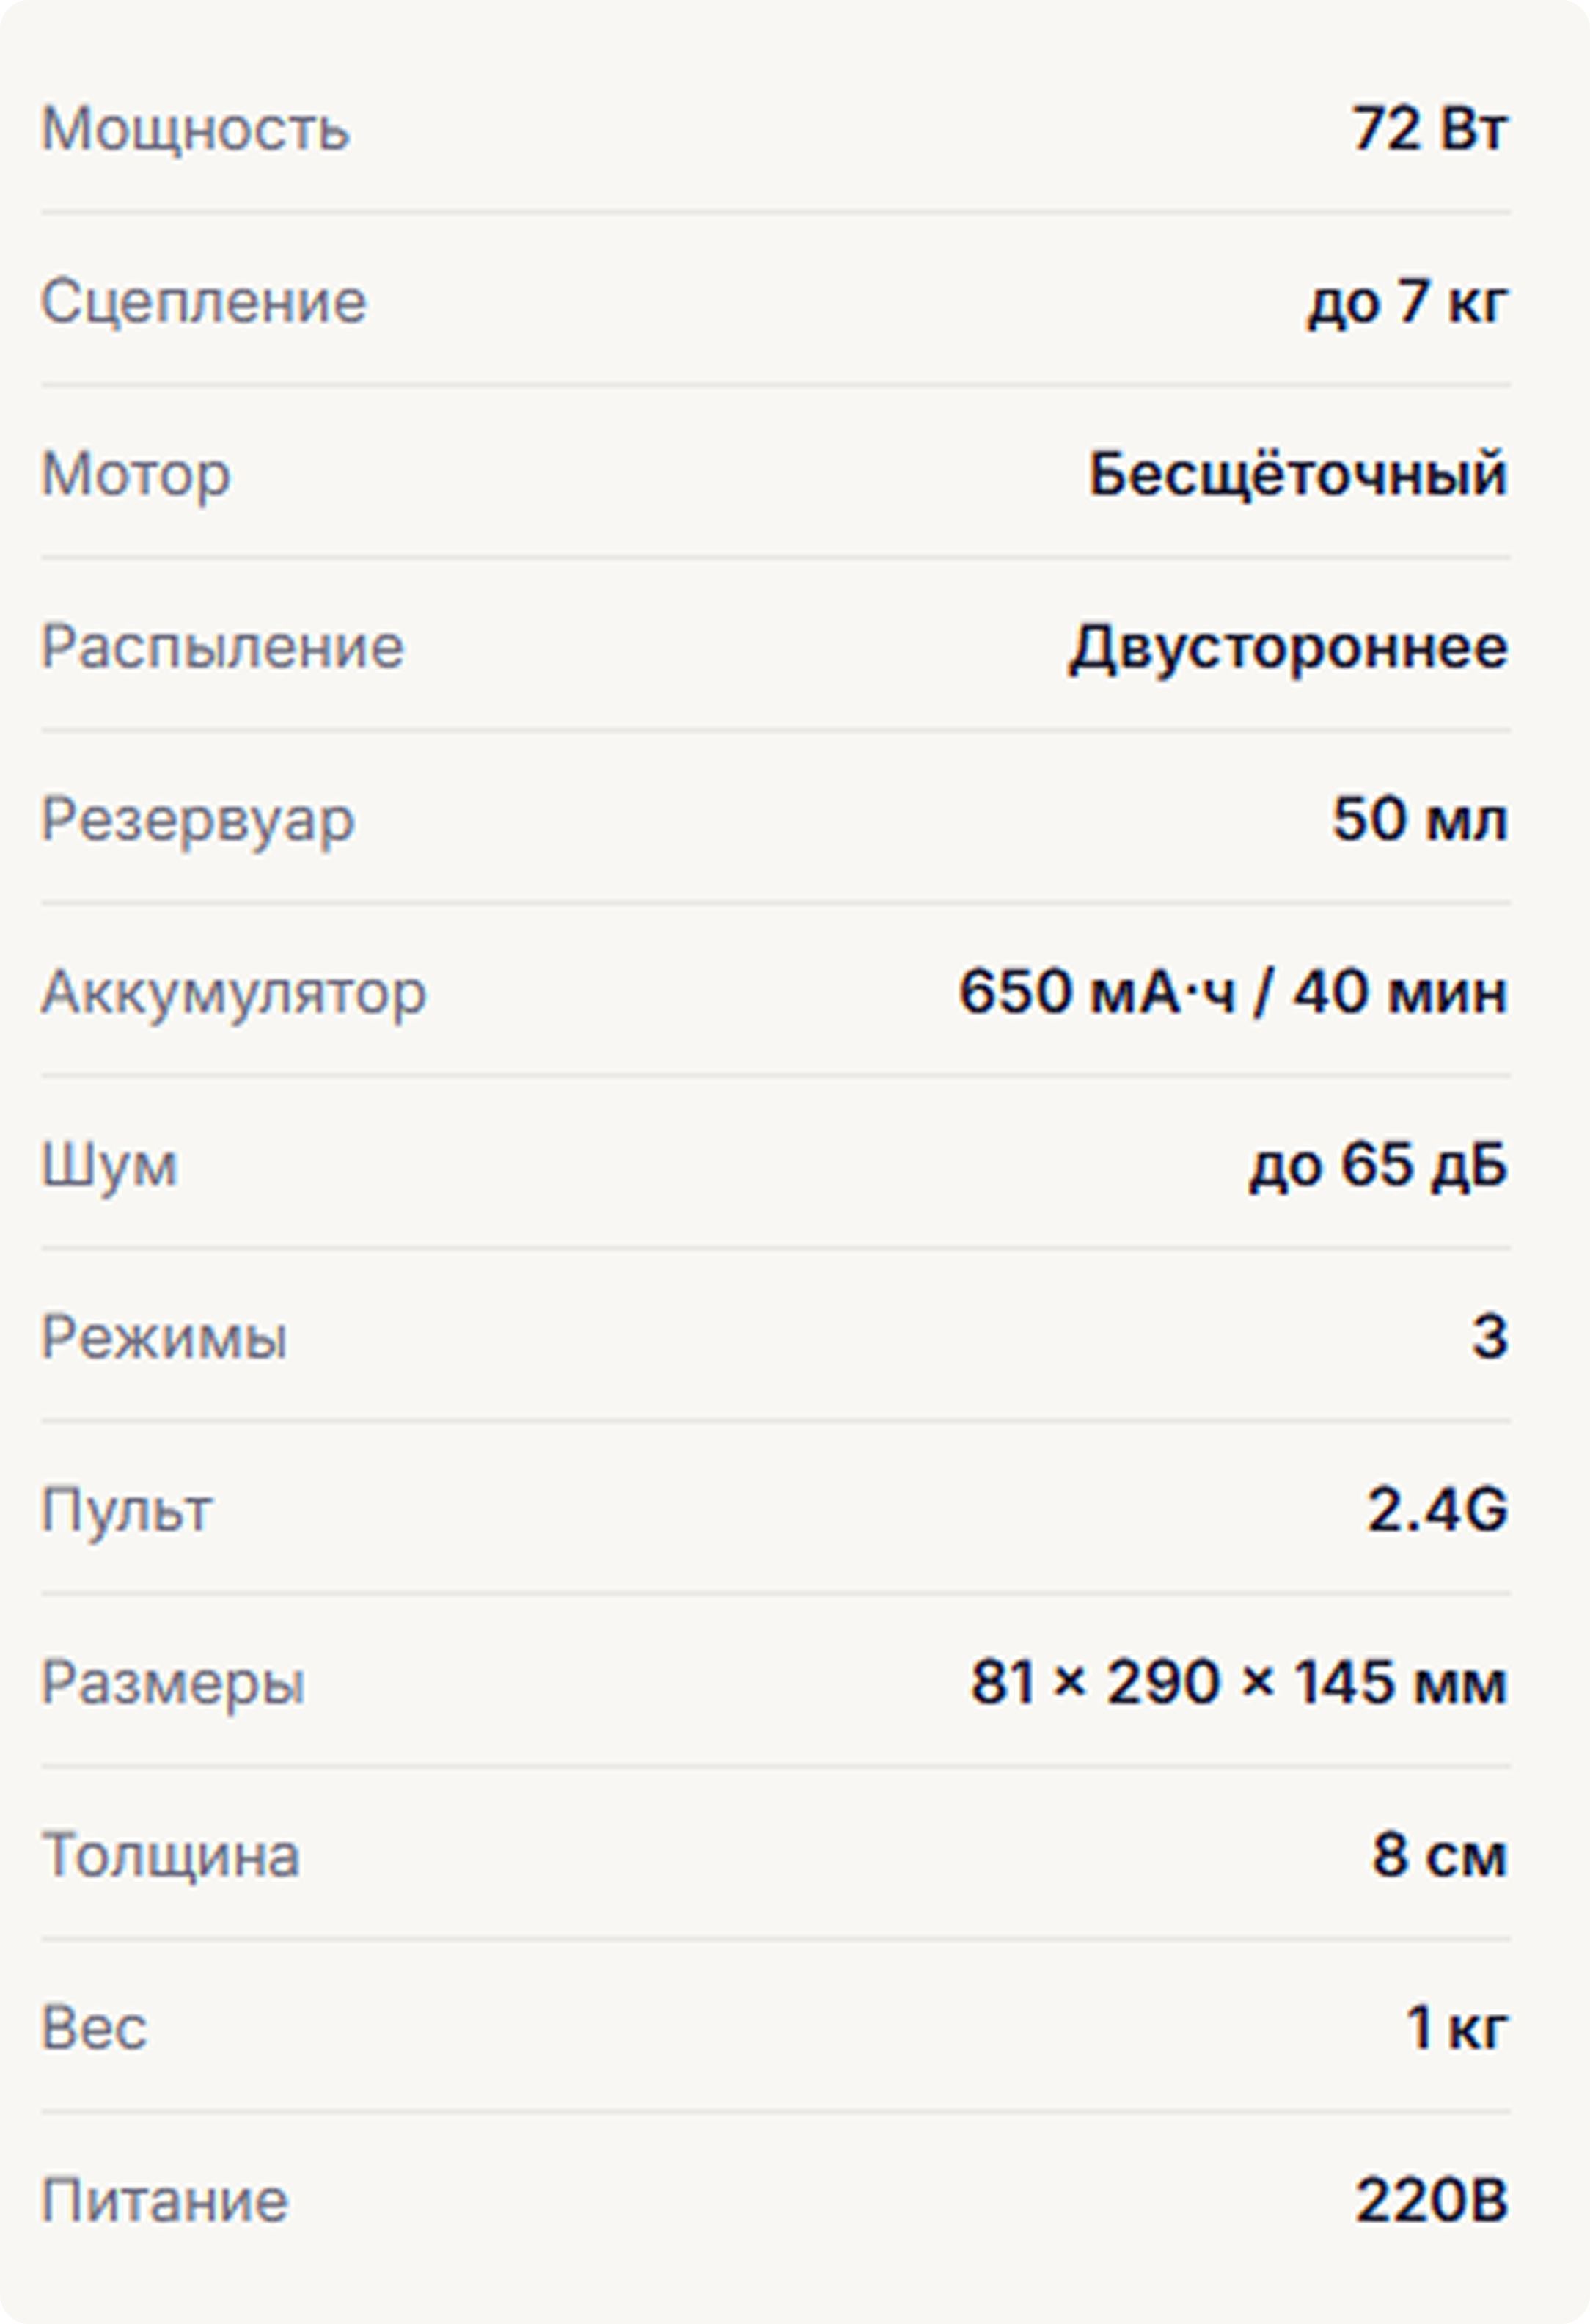Select the "650 мА·ч / 40 мин" value
Image resolution: width=1590 pixels, height=2324 pixels.
coord(1232,993)
